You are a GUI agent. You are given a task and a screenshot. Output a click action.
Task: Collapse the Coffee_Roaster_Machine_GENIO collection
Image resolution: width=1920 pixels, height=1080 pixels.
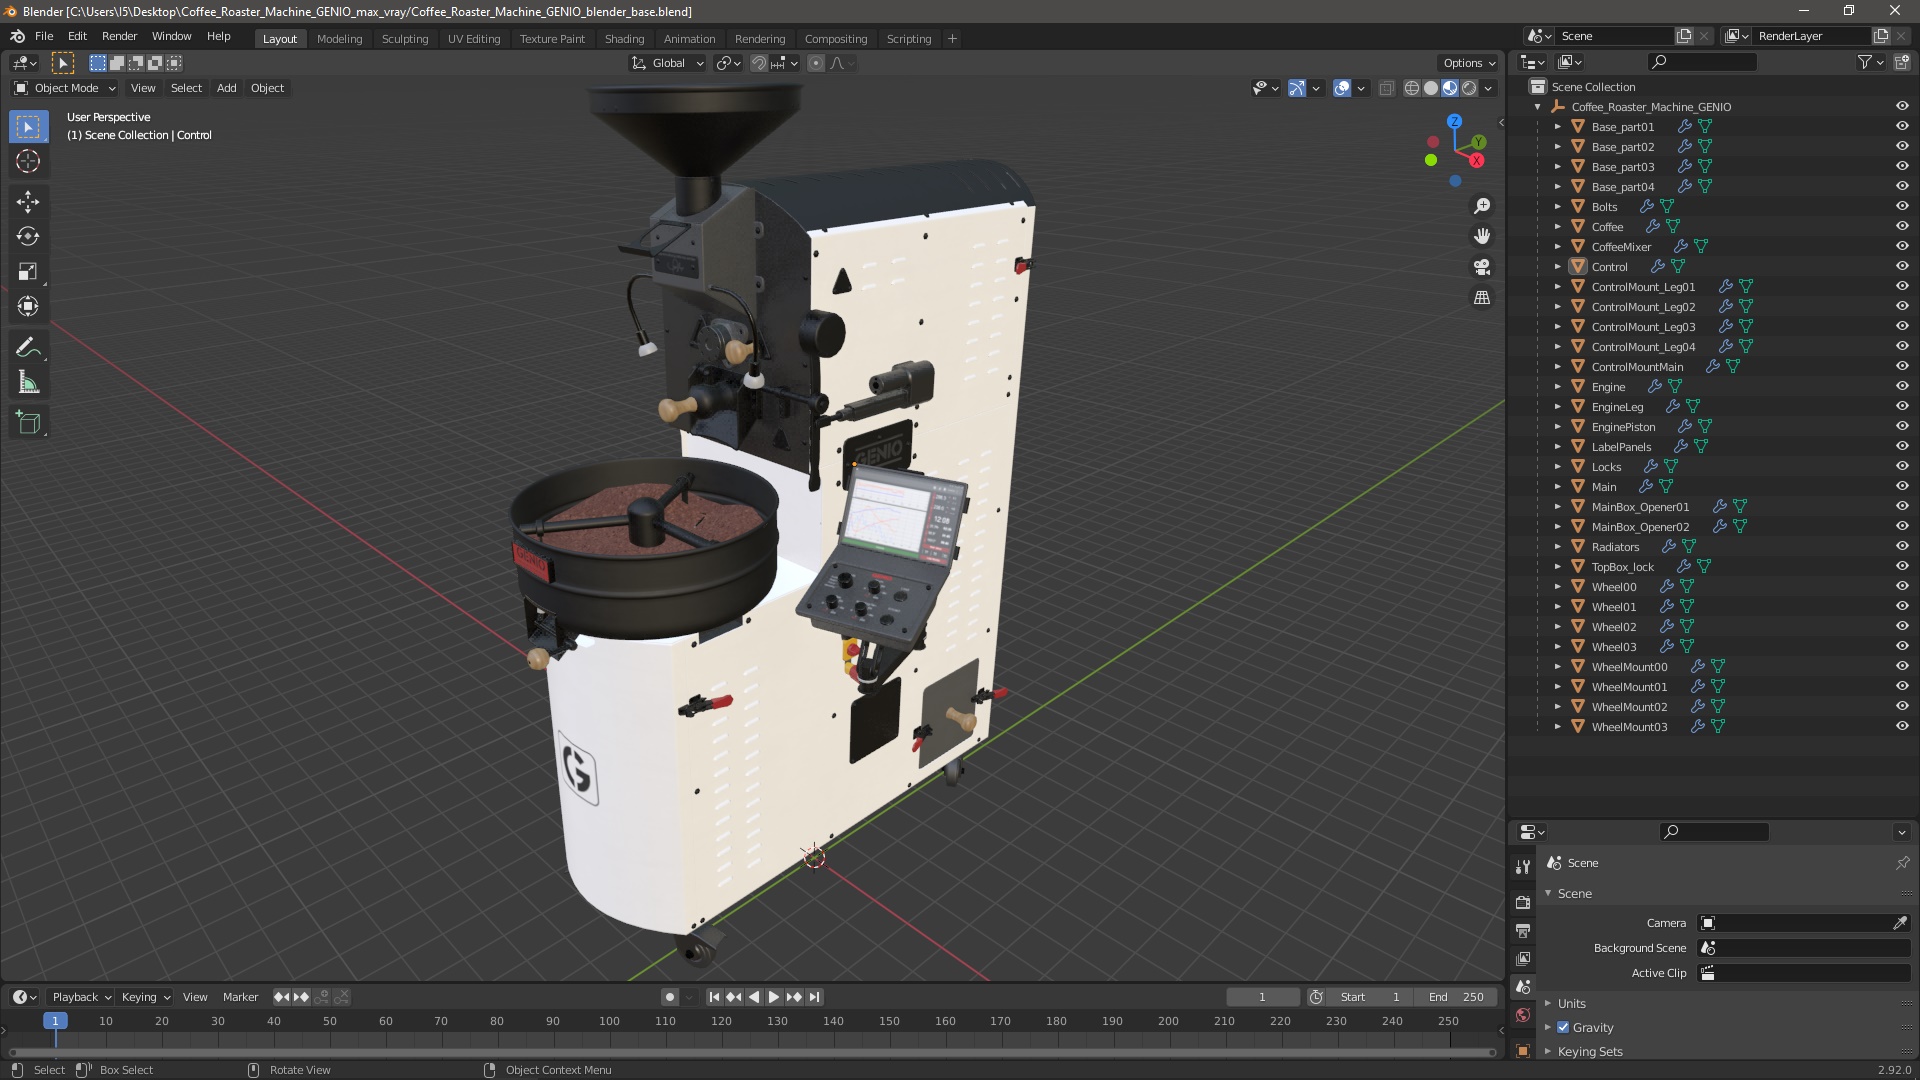coord(1537,106)
